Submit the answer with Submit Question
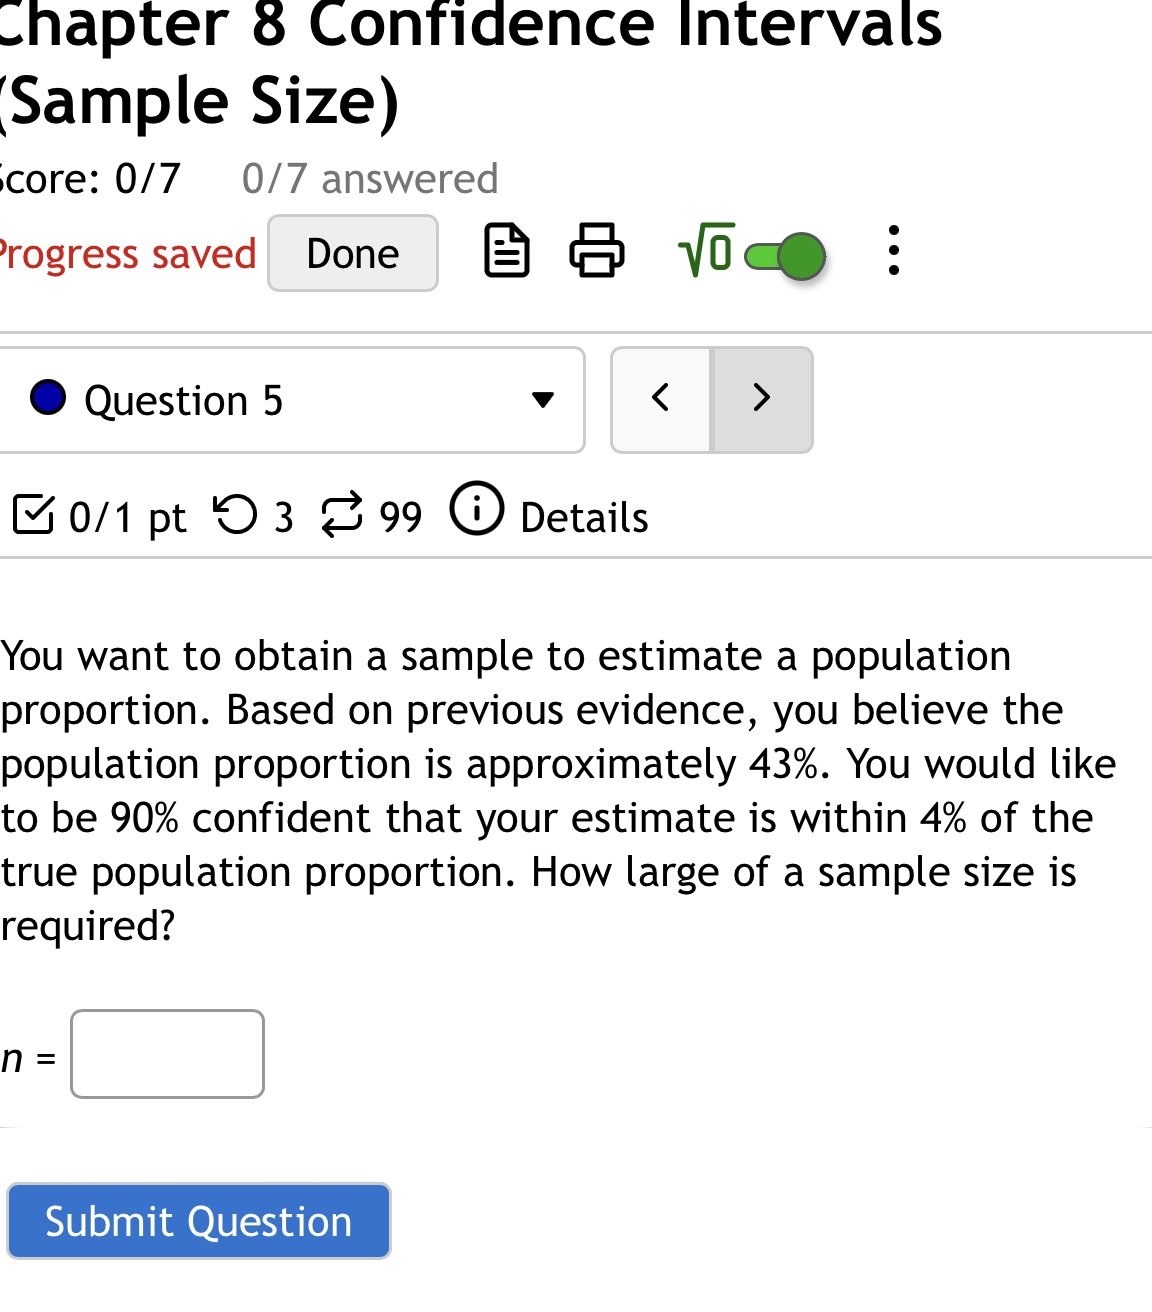This screenshot has height=1312, width=1152. (x=197, y=1220)
